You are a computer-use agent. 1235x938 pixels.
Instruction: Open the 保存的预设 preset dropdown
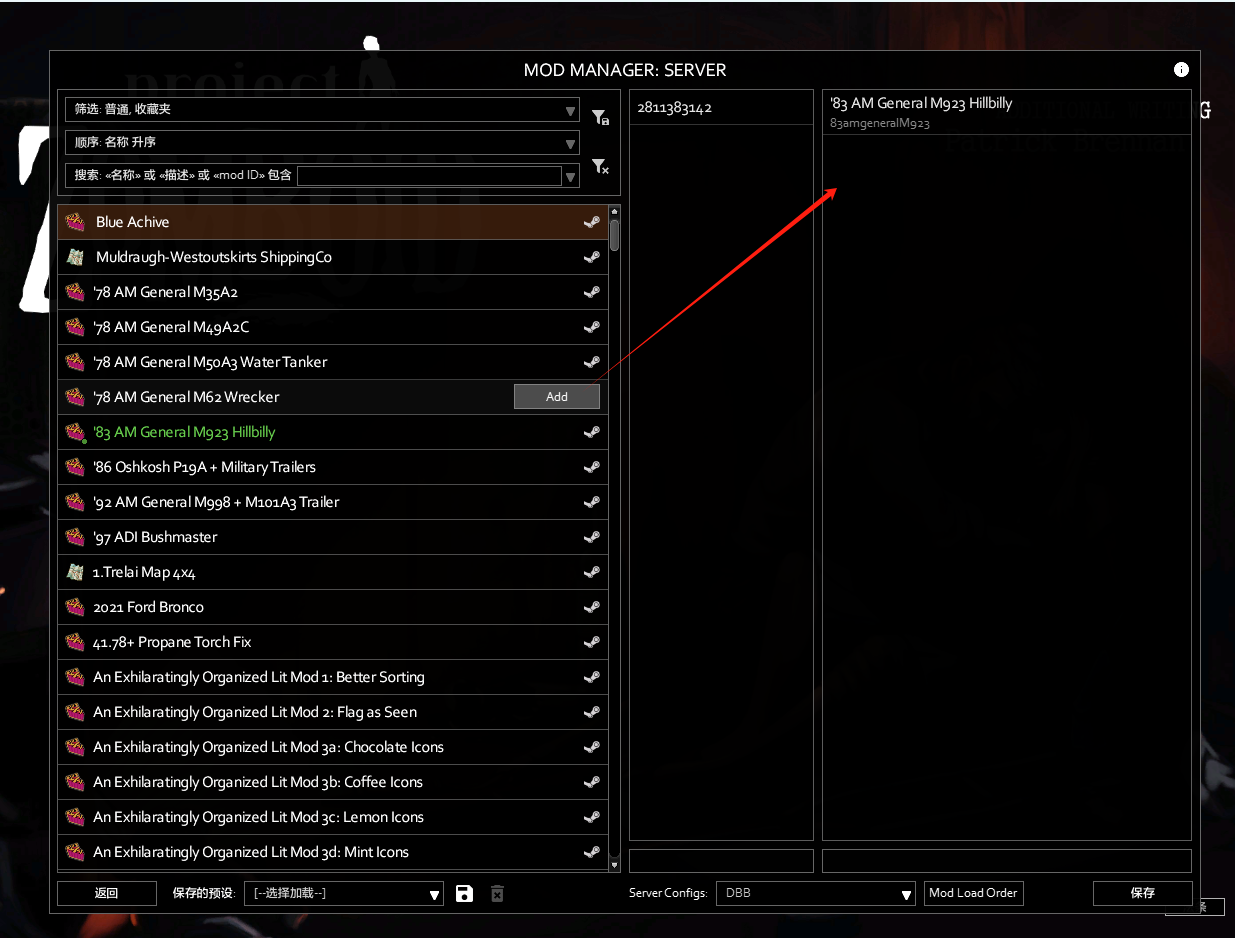pos(344,893)
